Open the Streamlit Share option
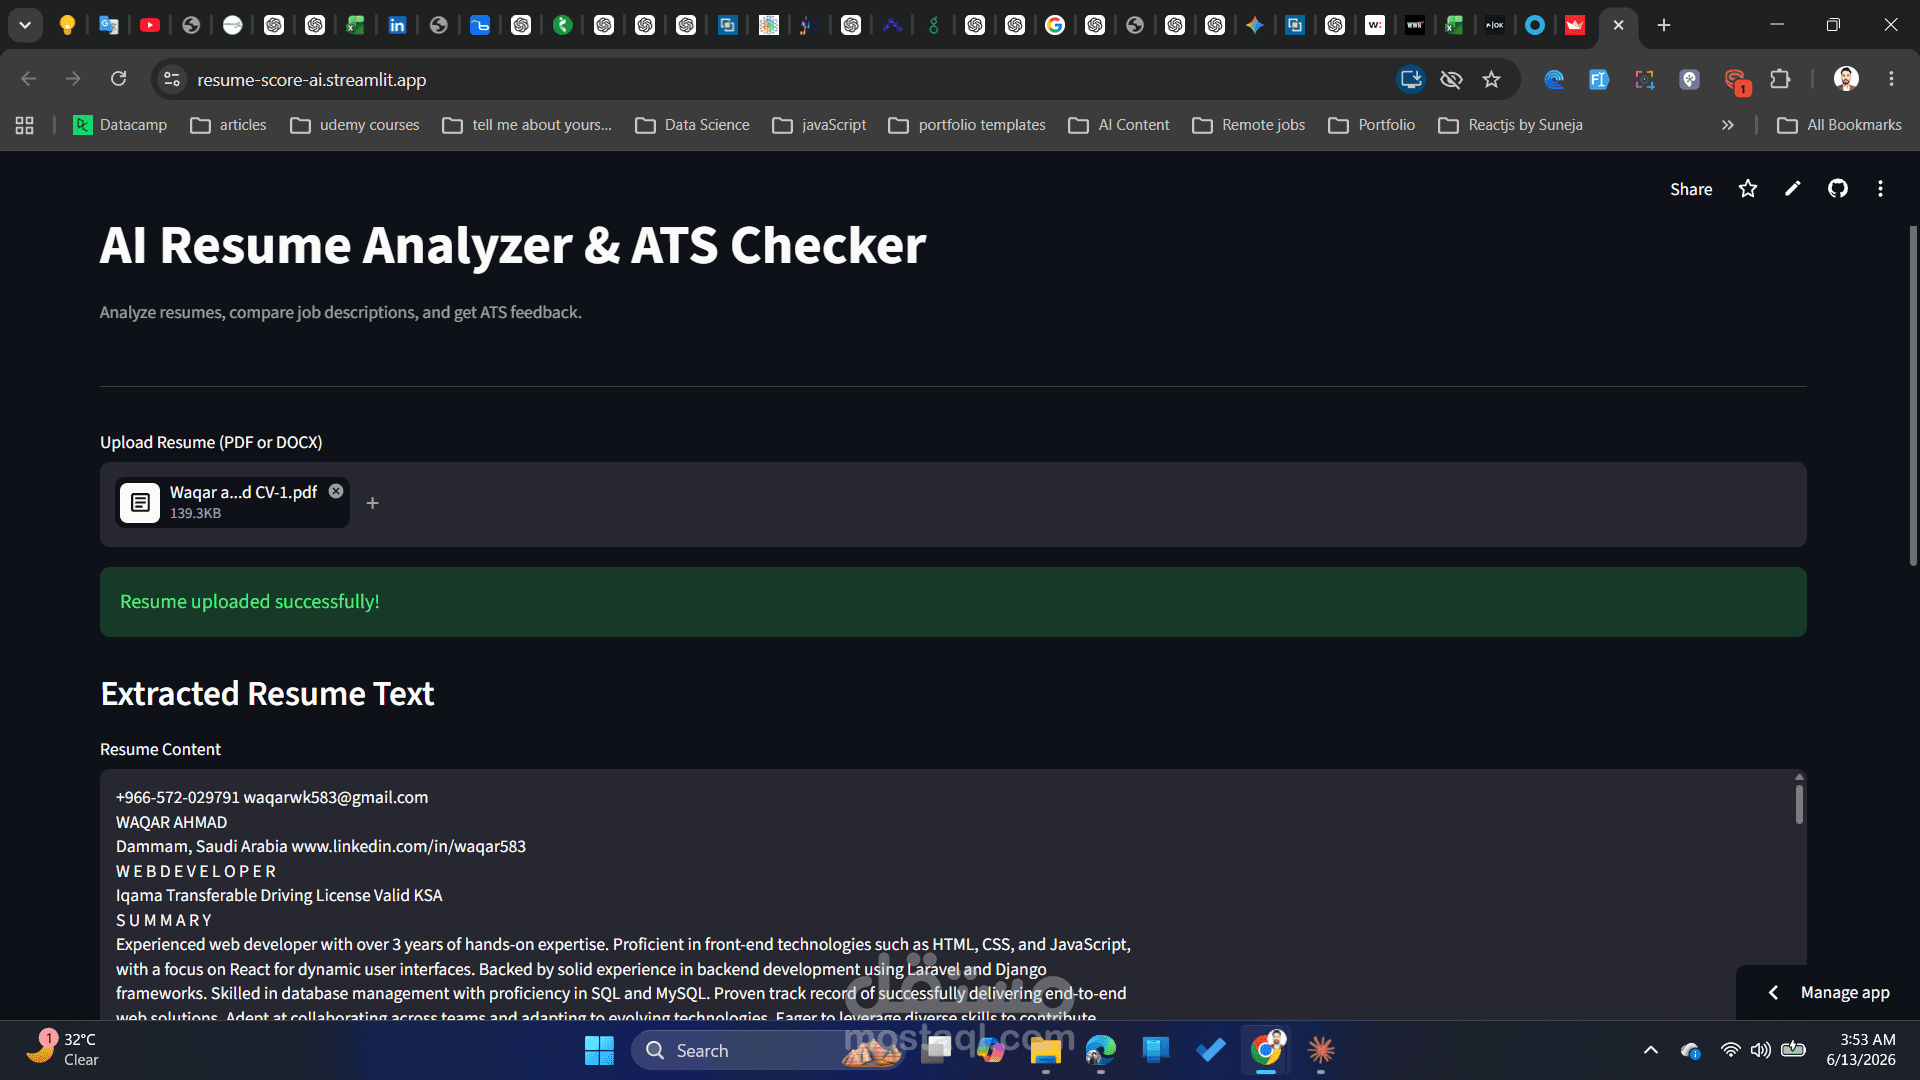 1691,189
